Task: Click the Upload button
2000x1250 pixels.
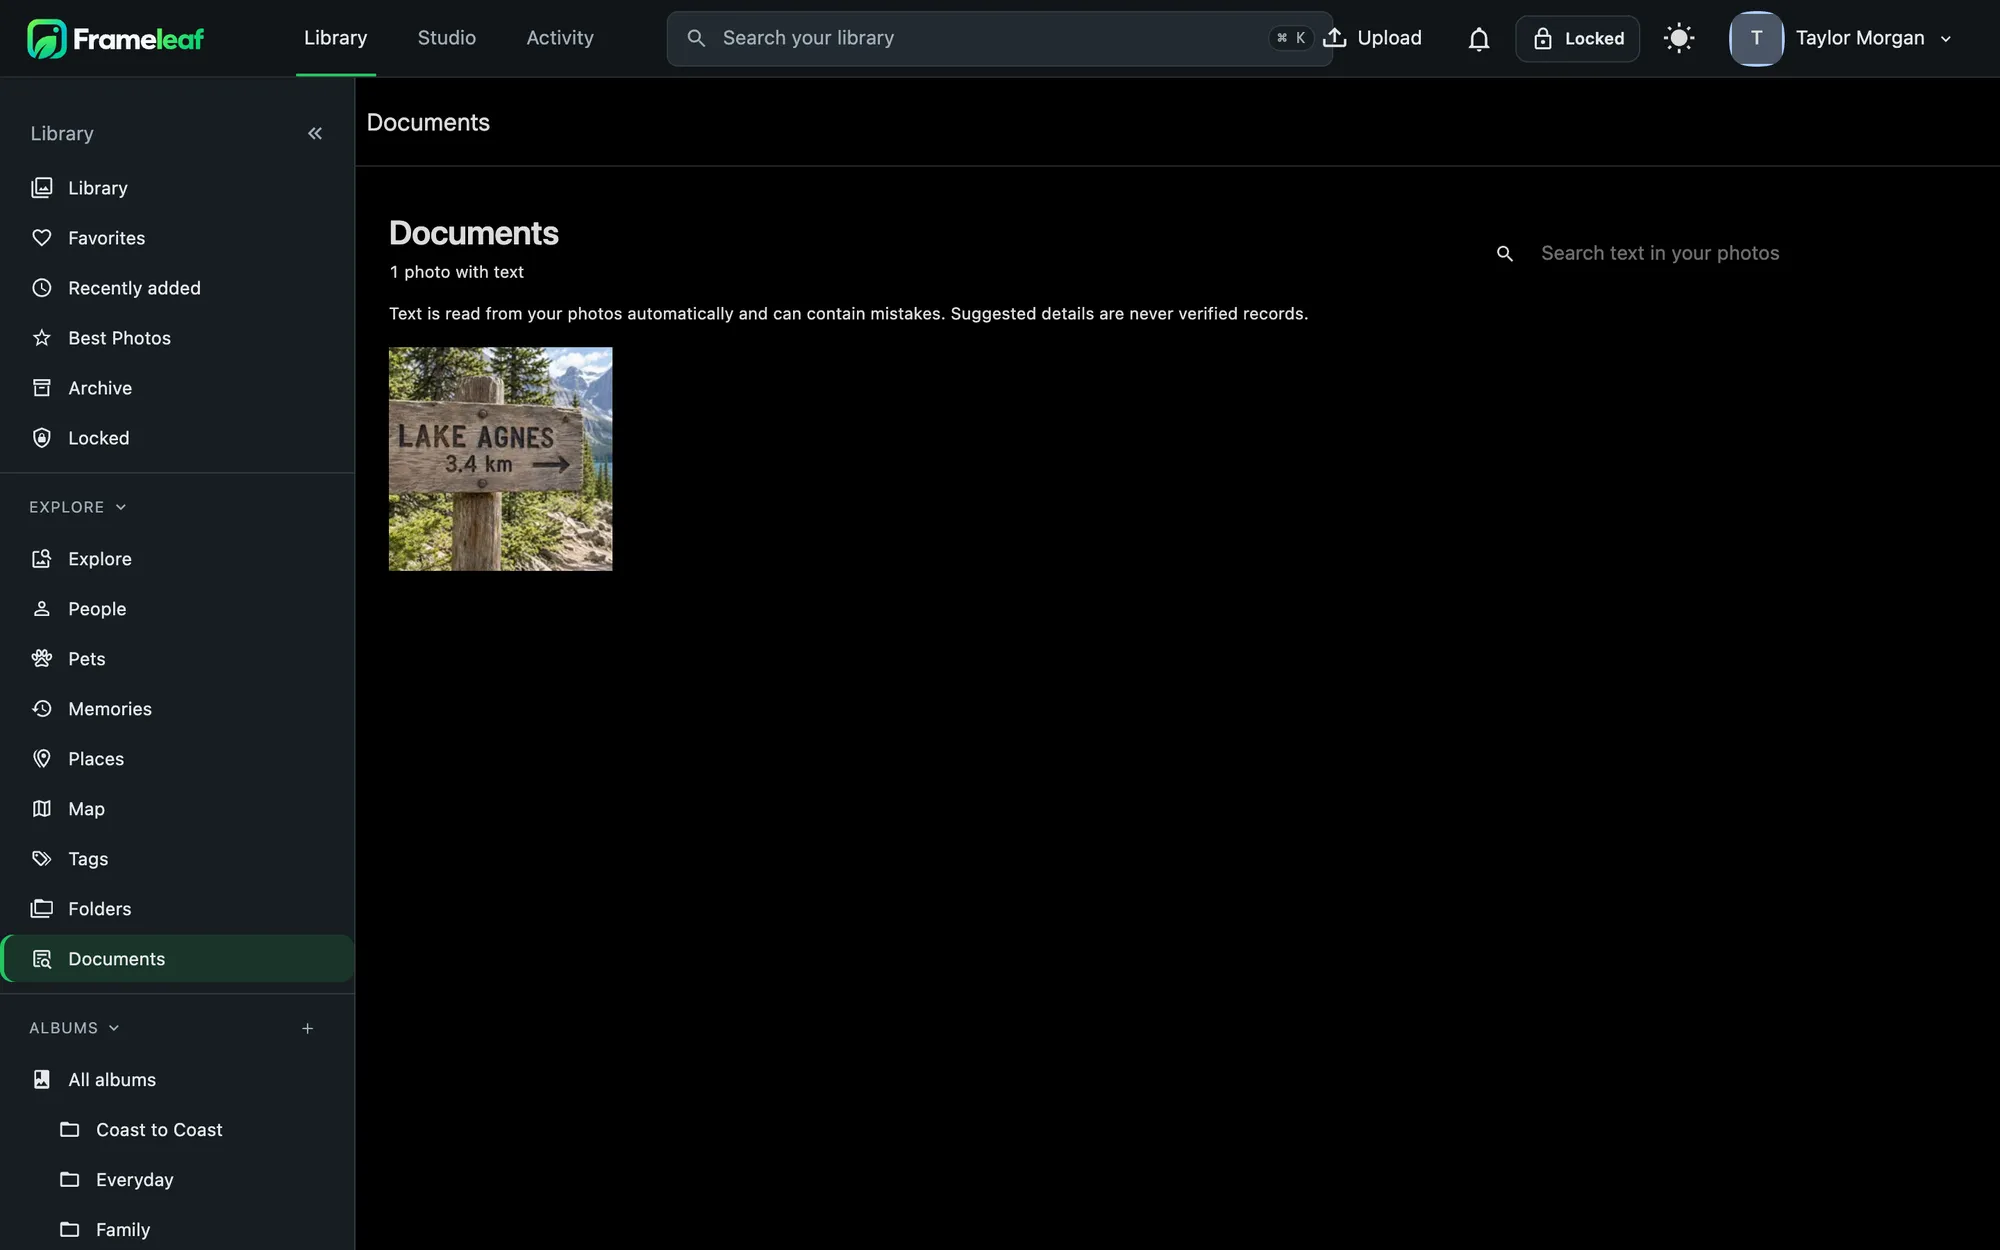Action: click(1372, 38)
